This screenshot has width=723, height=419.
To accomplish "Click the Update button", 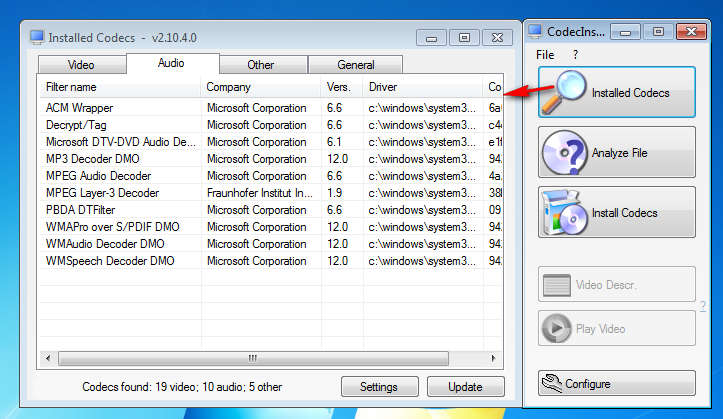I will 466,386.
